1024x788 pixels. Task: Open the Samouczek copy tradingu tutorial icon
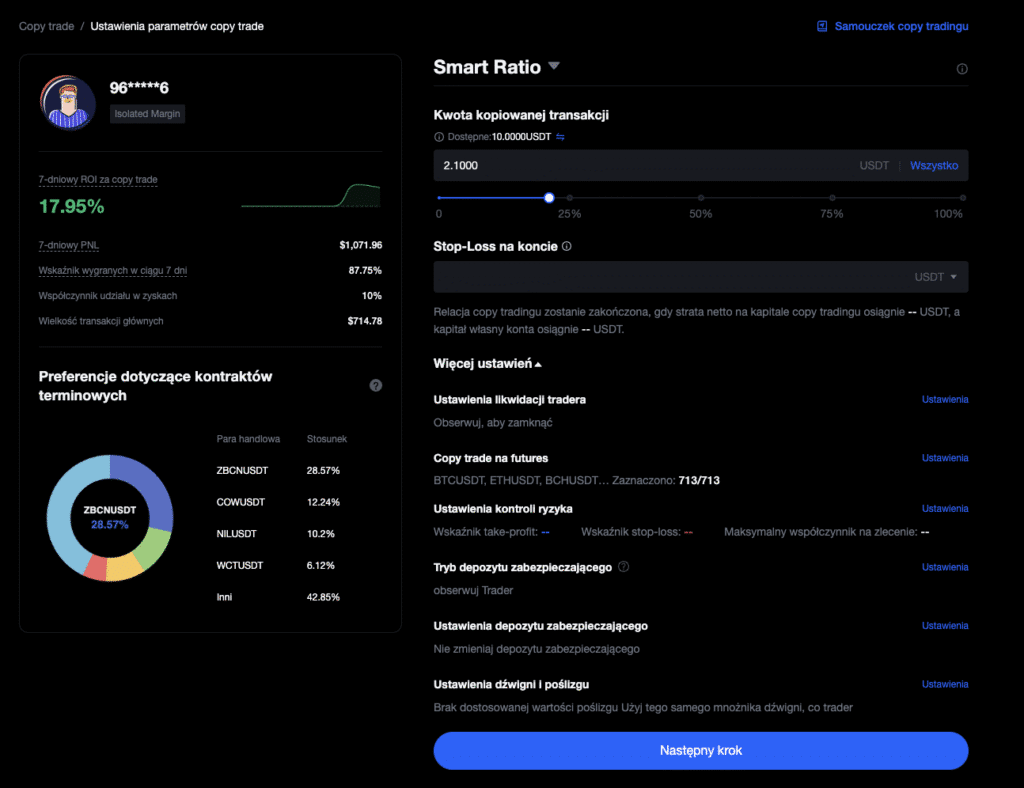pos(822,26)
